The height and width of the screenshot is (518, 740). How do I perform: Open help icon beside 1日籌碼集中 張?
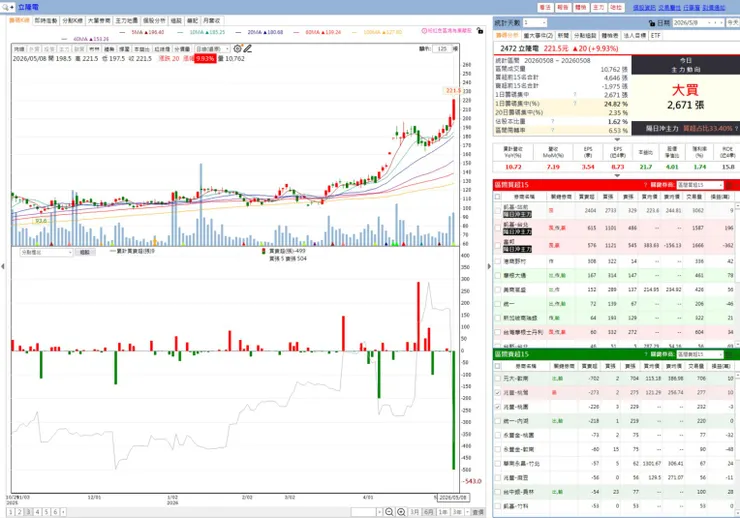575,94
